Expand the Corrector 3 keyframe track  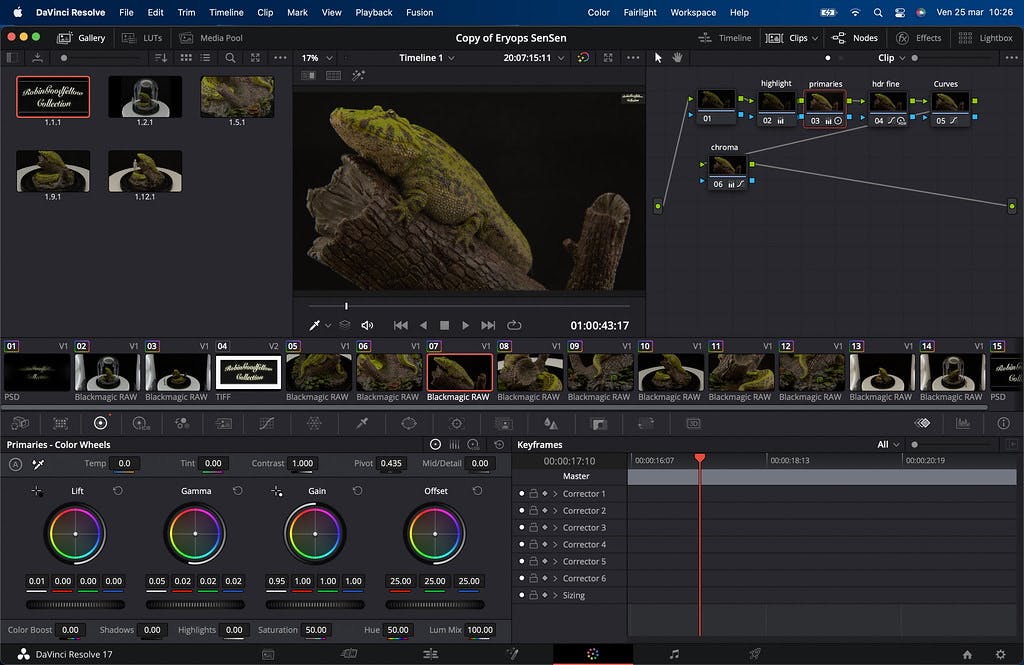(555, 528)
